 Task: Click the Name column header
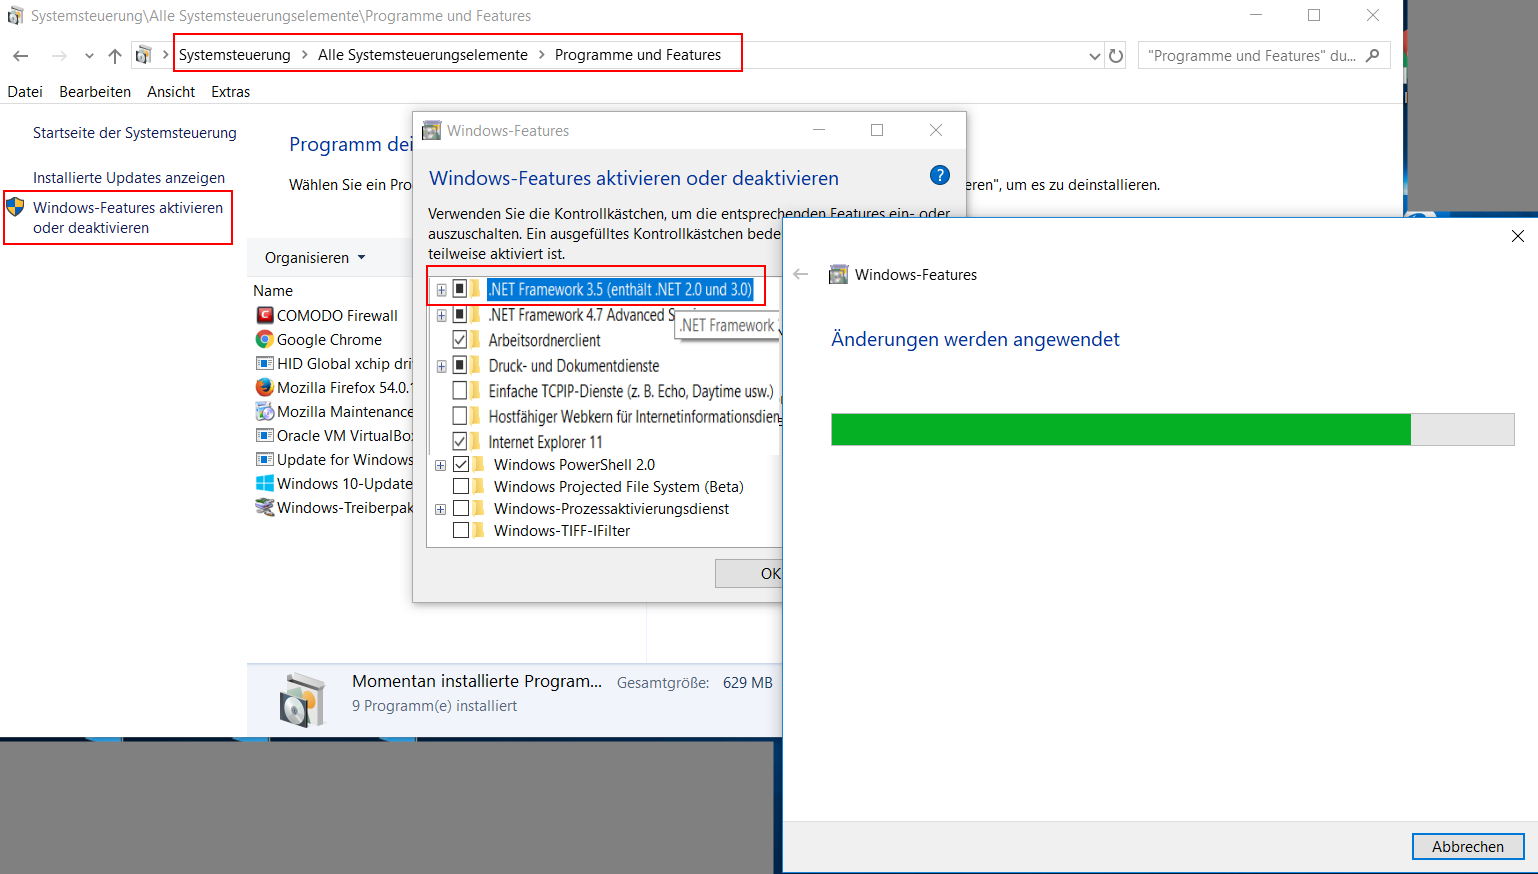point(273,290)
